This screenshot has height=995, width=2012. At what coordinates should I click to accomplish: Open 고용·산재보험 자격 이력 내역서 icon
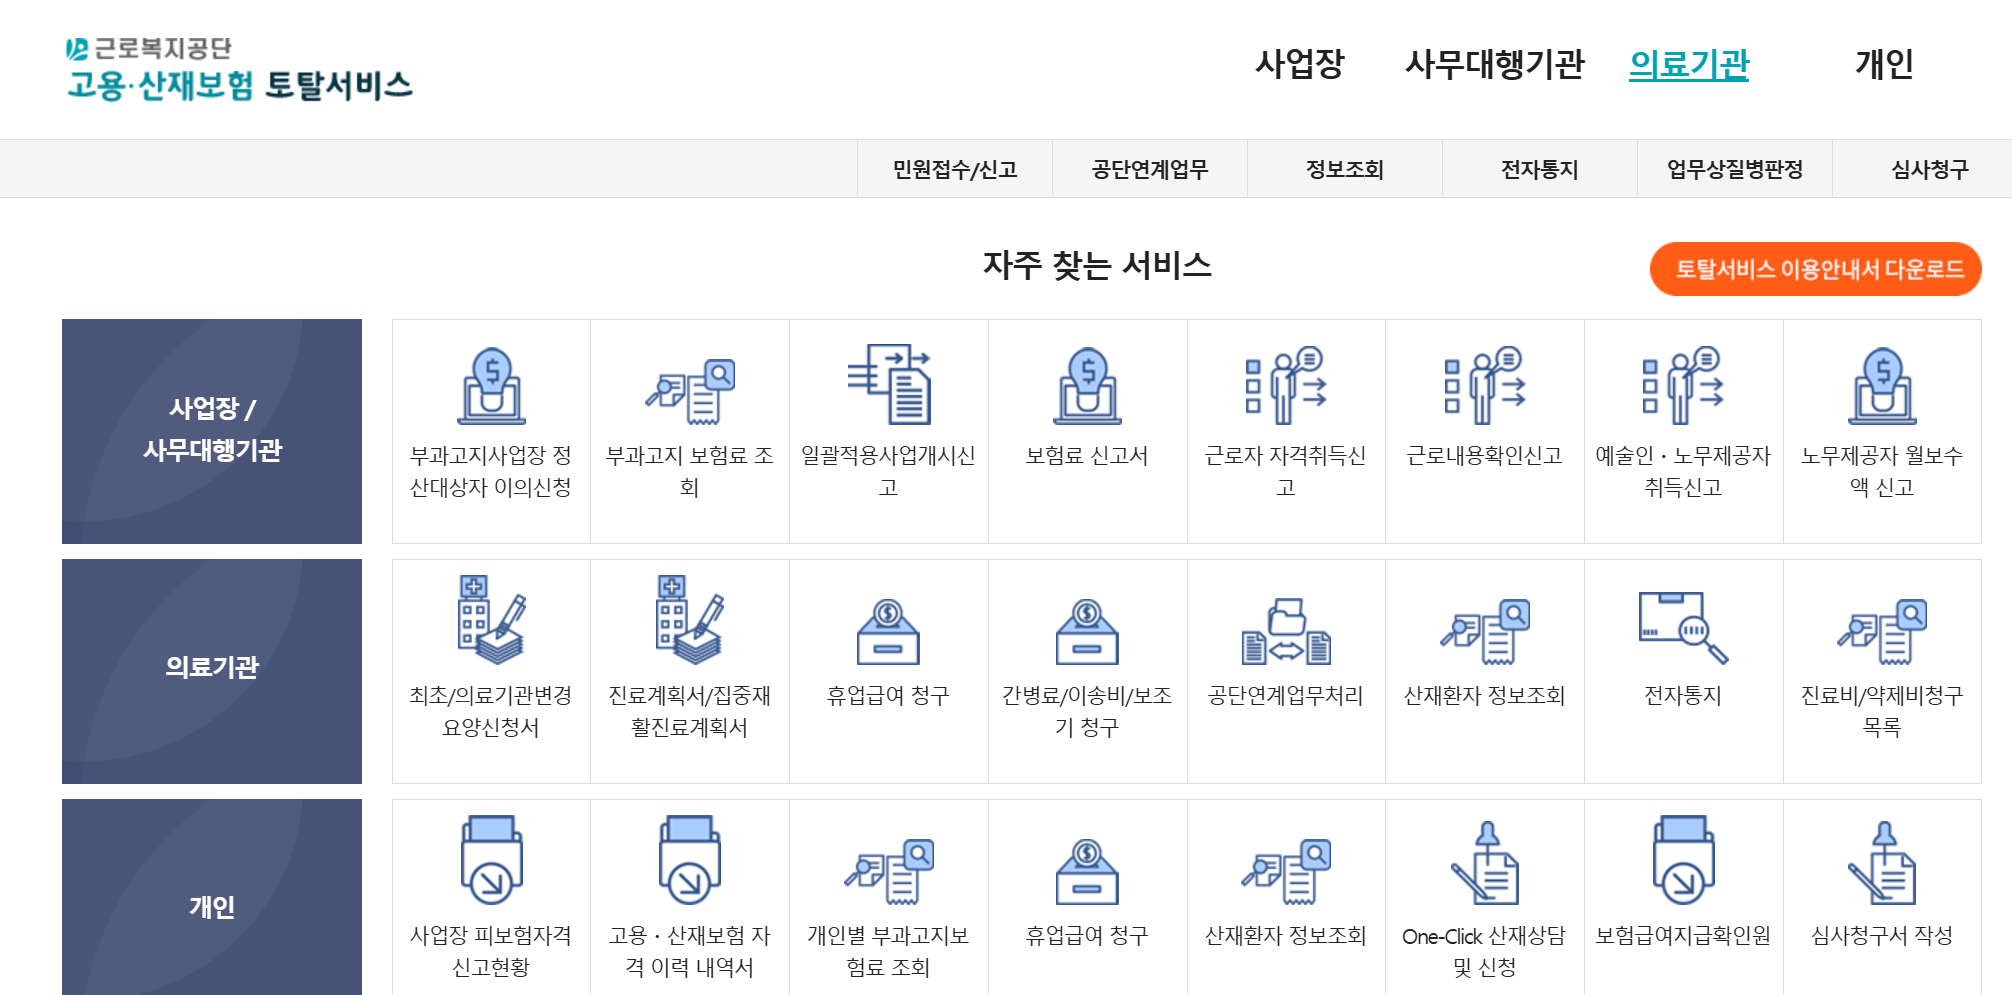690,860
